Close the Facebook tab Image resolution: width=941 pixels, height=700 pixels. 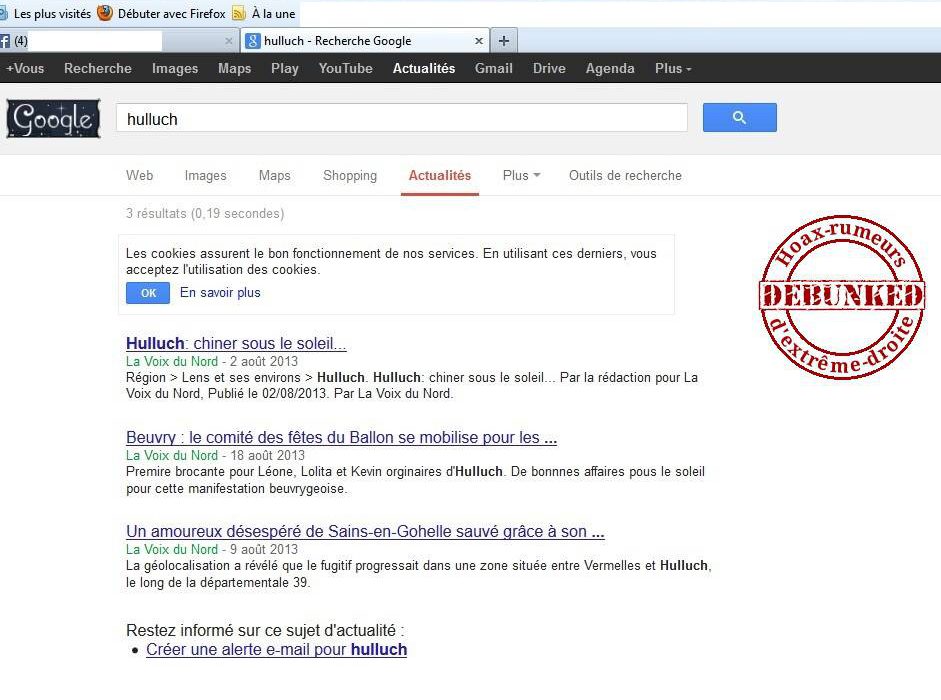point(229,41)
